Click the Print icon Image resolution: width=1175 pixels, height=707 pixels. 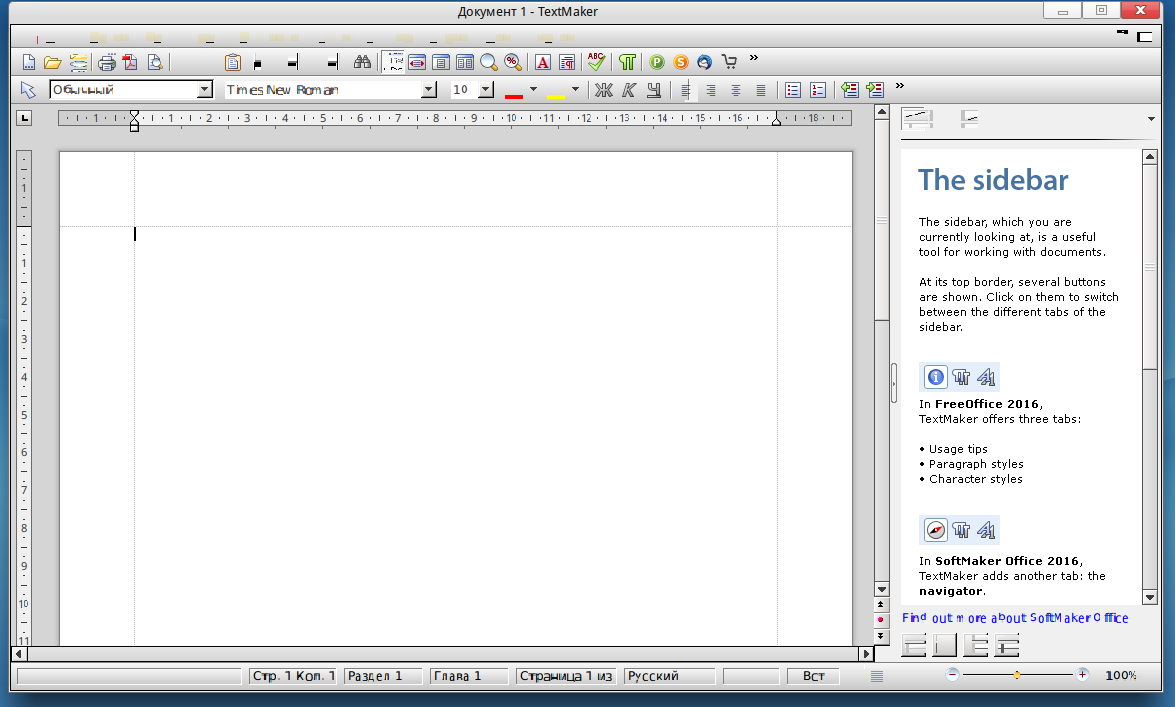pyautogui.click(x=106, y=62)
